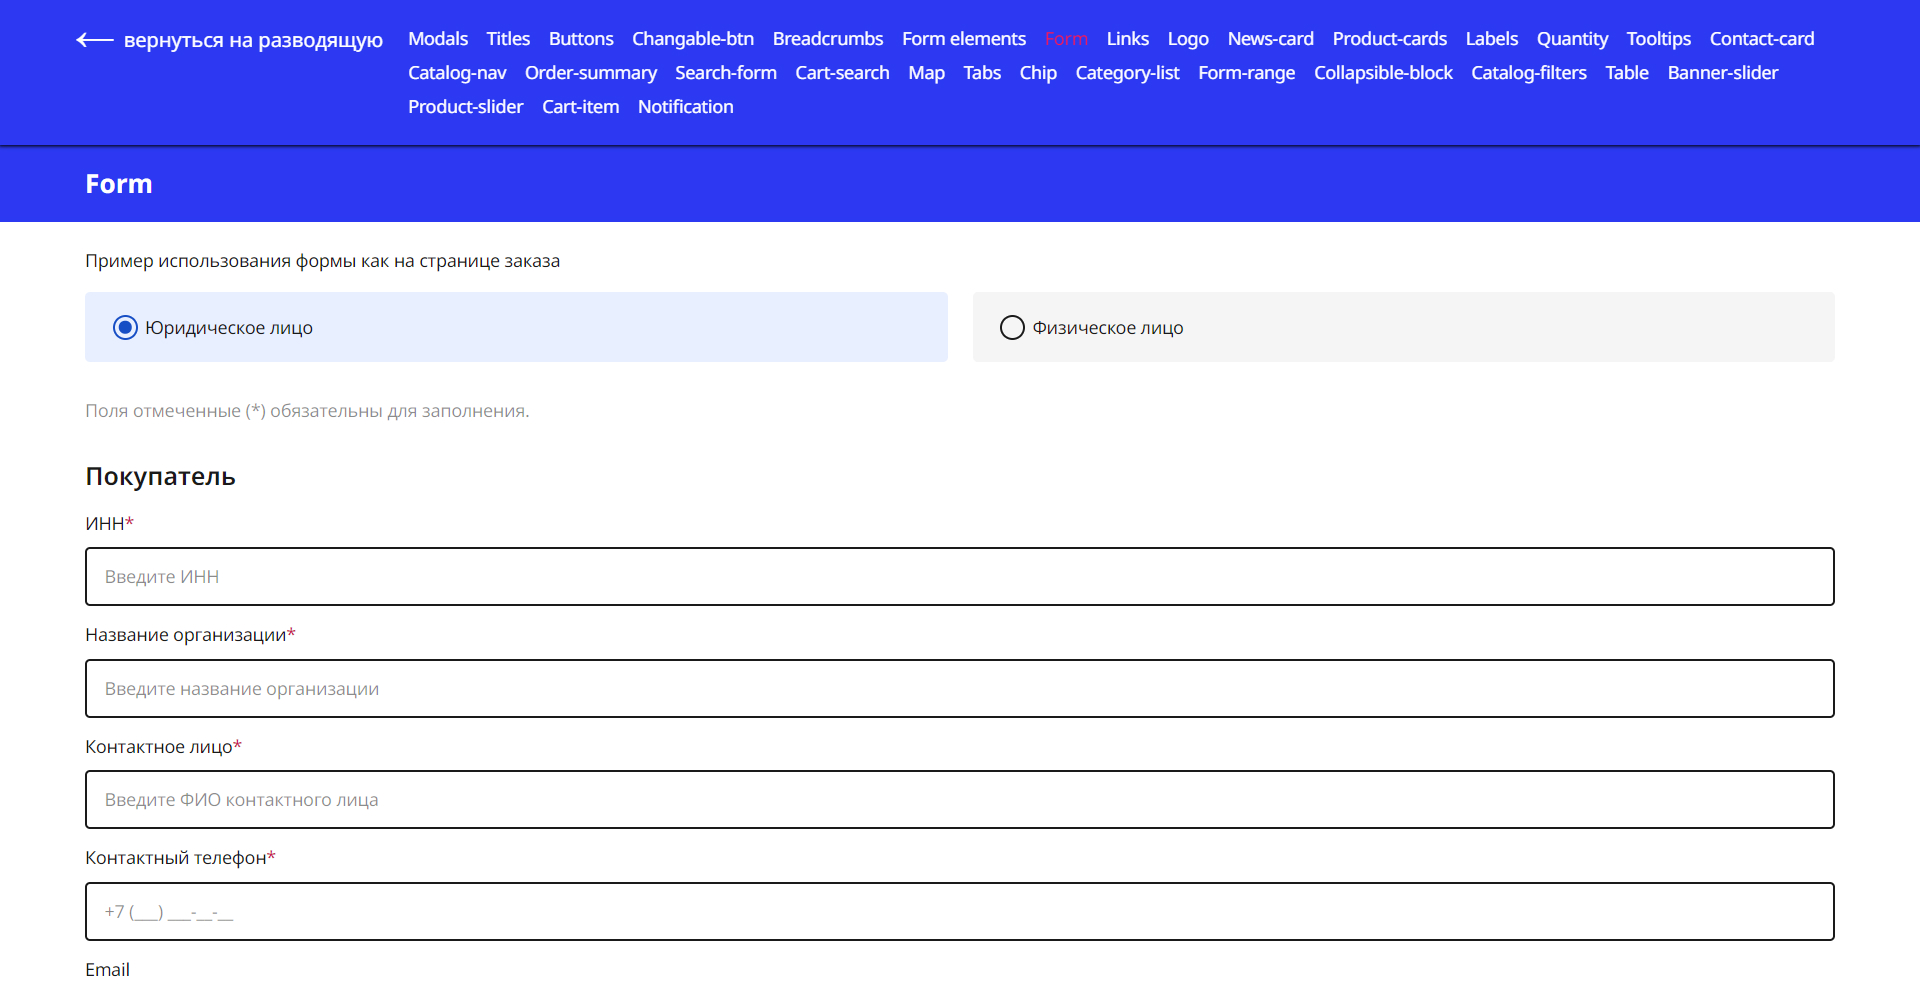Visit the Product-slider section
The width and height of the screenshot is (1920, 990).
465,107
